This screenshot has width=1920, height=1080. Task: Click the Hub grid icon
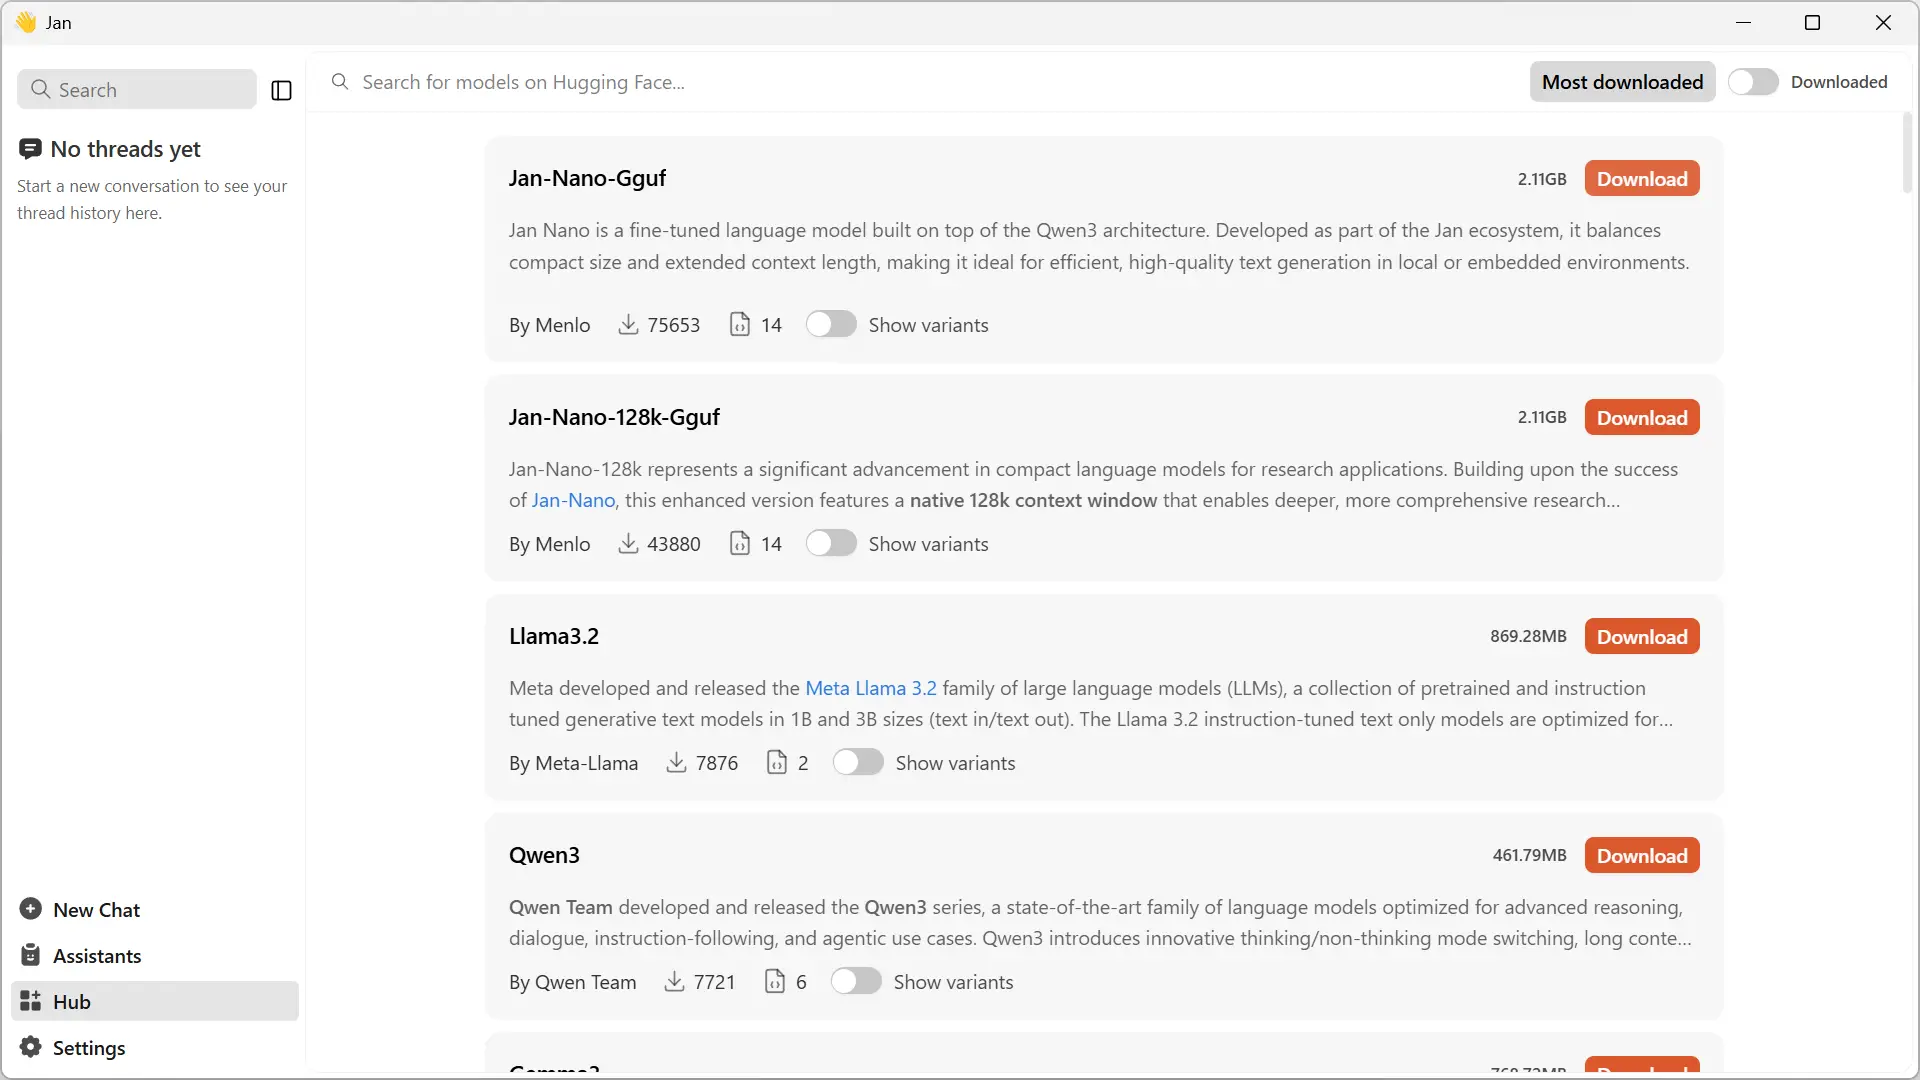[x=31, y=1001]
